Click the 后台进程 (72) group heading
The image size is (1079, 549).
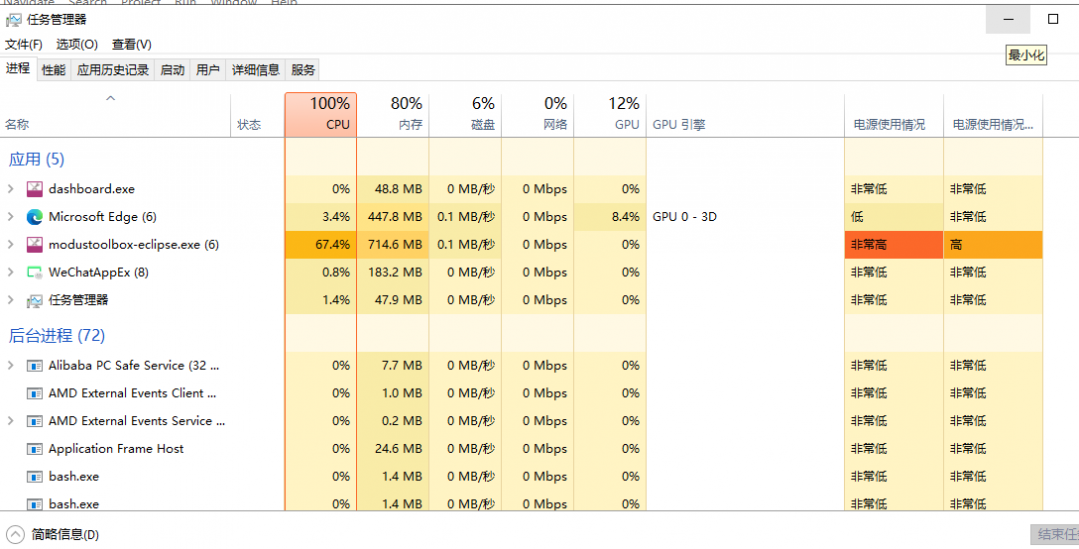click(x=56, y=336)
